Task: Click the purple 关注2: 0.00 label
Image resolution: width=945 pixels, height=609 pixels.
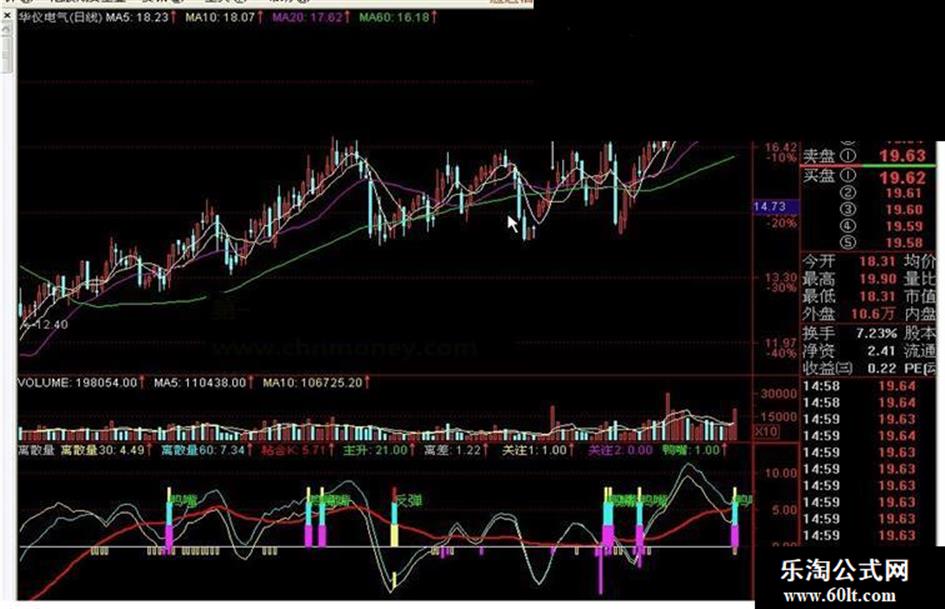Action: point(620,450)
